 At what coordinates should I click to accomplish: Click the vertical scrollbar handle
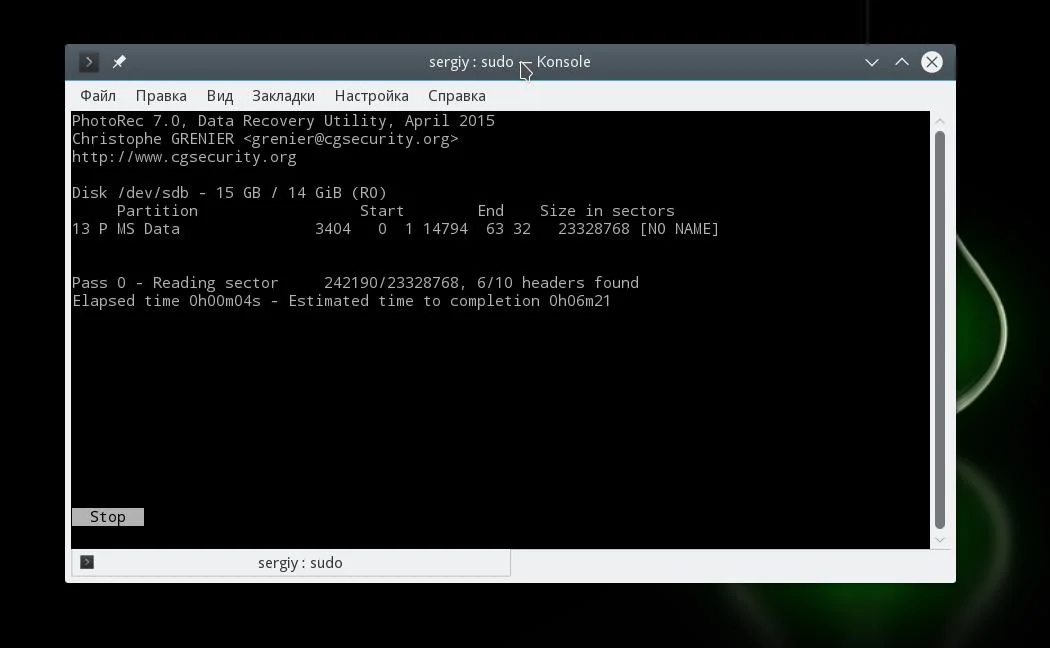[940, 330]
